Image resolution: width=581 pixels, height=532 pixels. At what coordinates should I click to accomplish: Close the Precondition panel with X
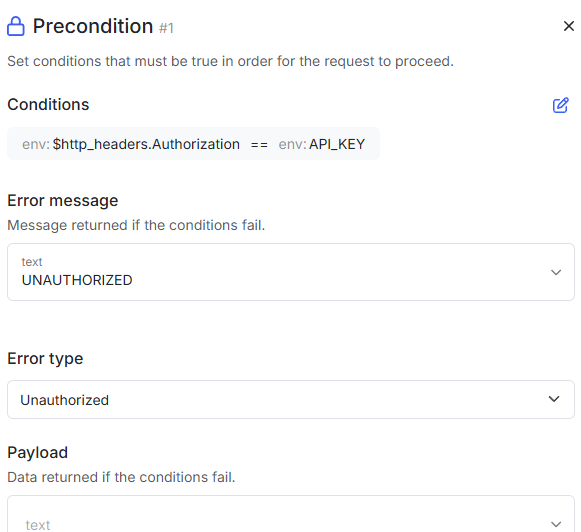pos(568,26)
